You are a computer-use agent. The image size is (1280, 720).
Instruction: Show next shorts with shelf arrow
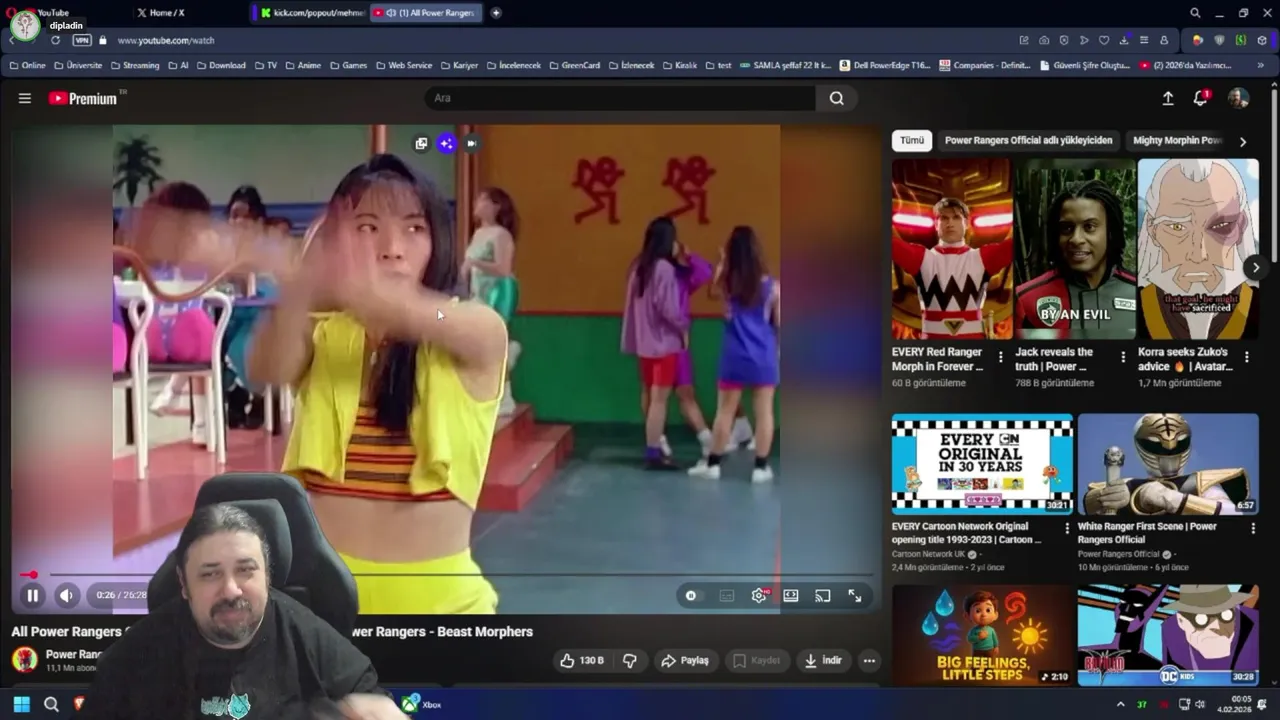(x=1256, y=267)
